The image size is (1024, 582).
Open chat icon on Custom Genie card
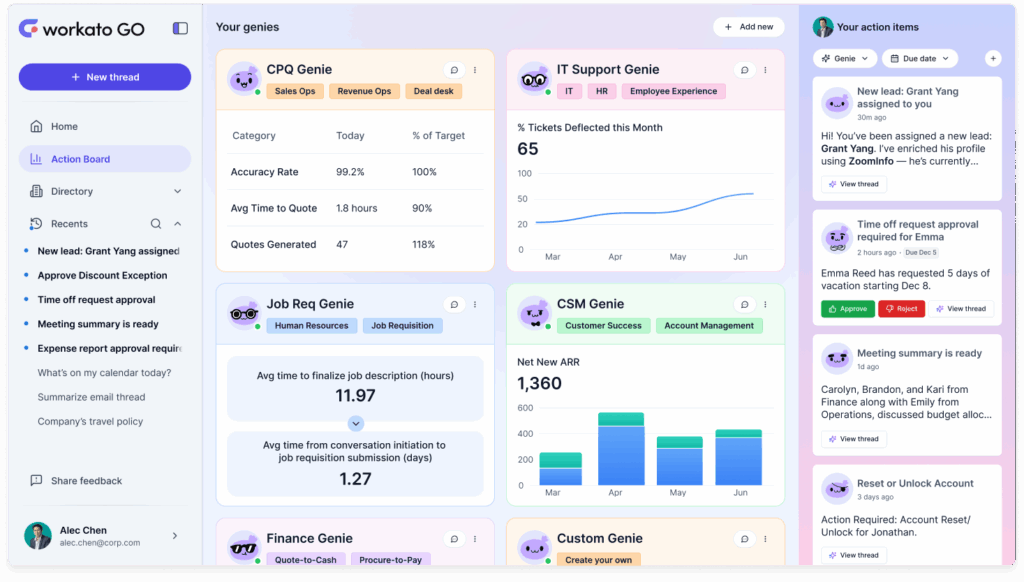744,539
